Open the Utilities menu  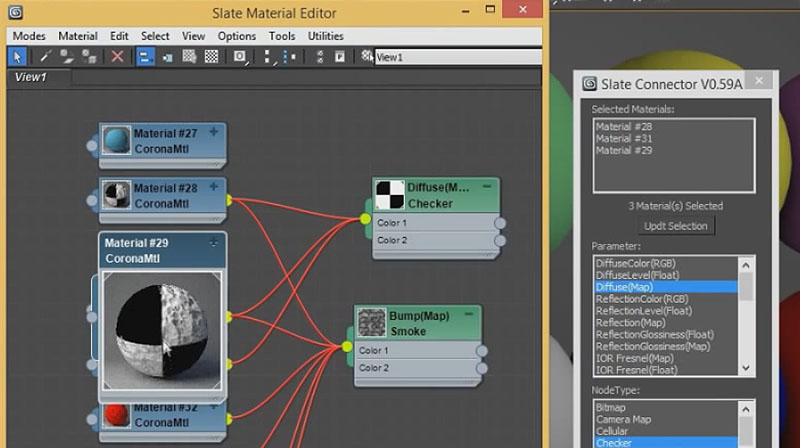click(x=325, y=36)
